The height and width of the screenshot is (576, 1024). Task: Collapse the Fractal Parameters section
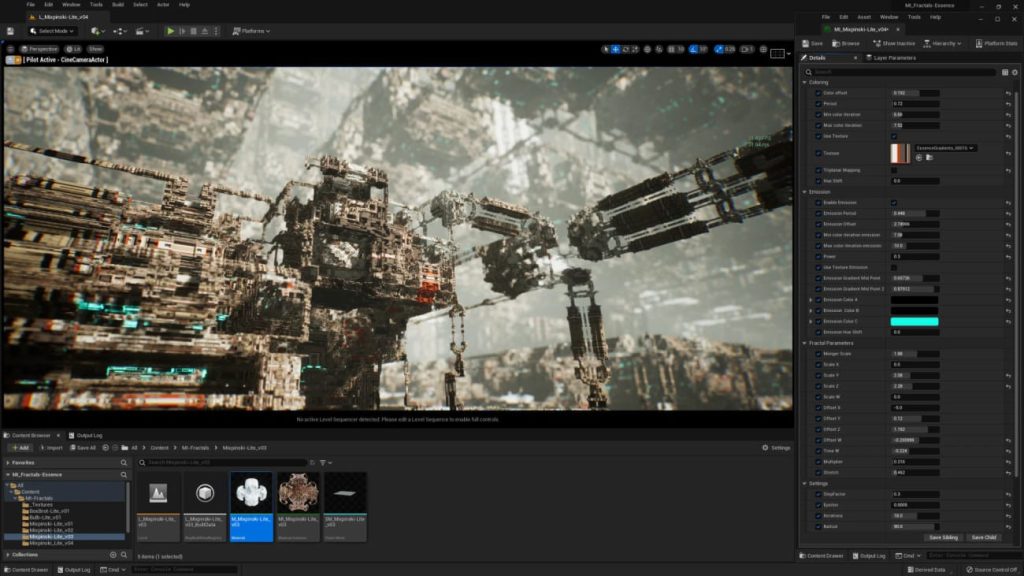[804, 343]
